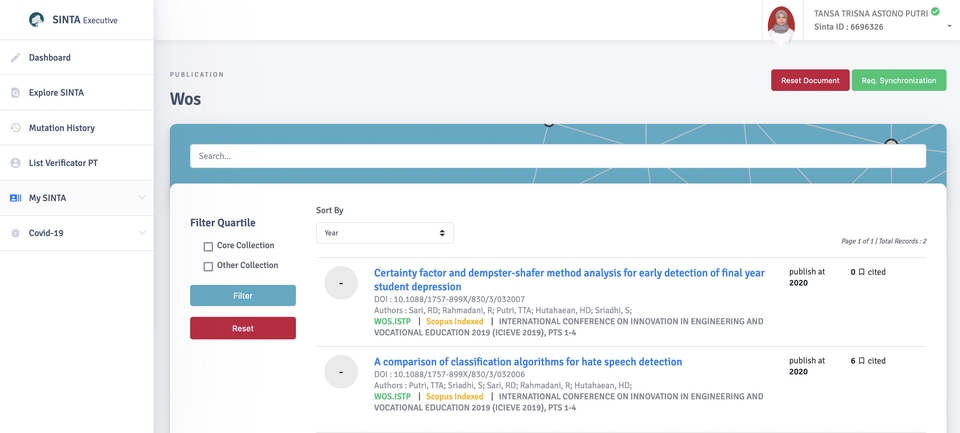Click the Req. Synchronization button
The height and width of the screenshot is (433, 960).
point(899,80)
